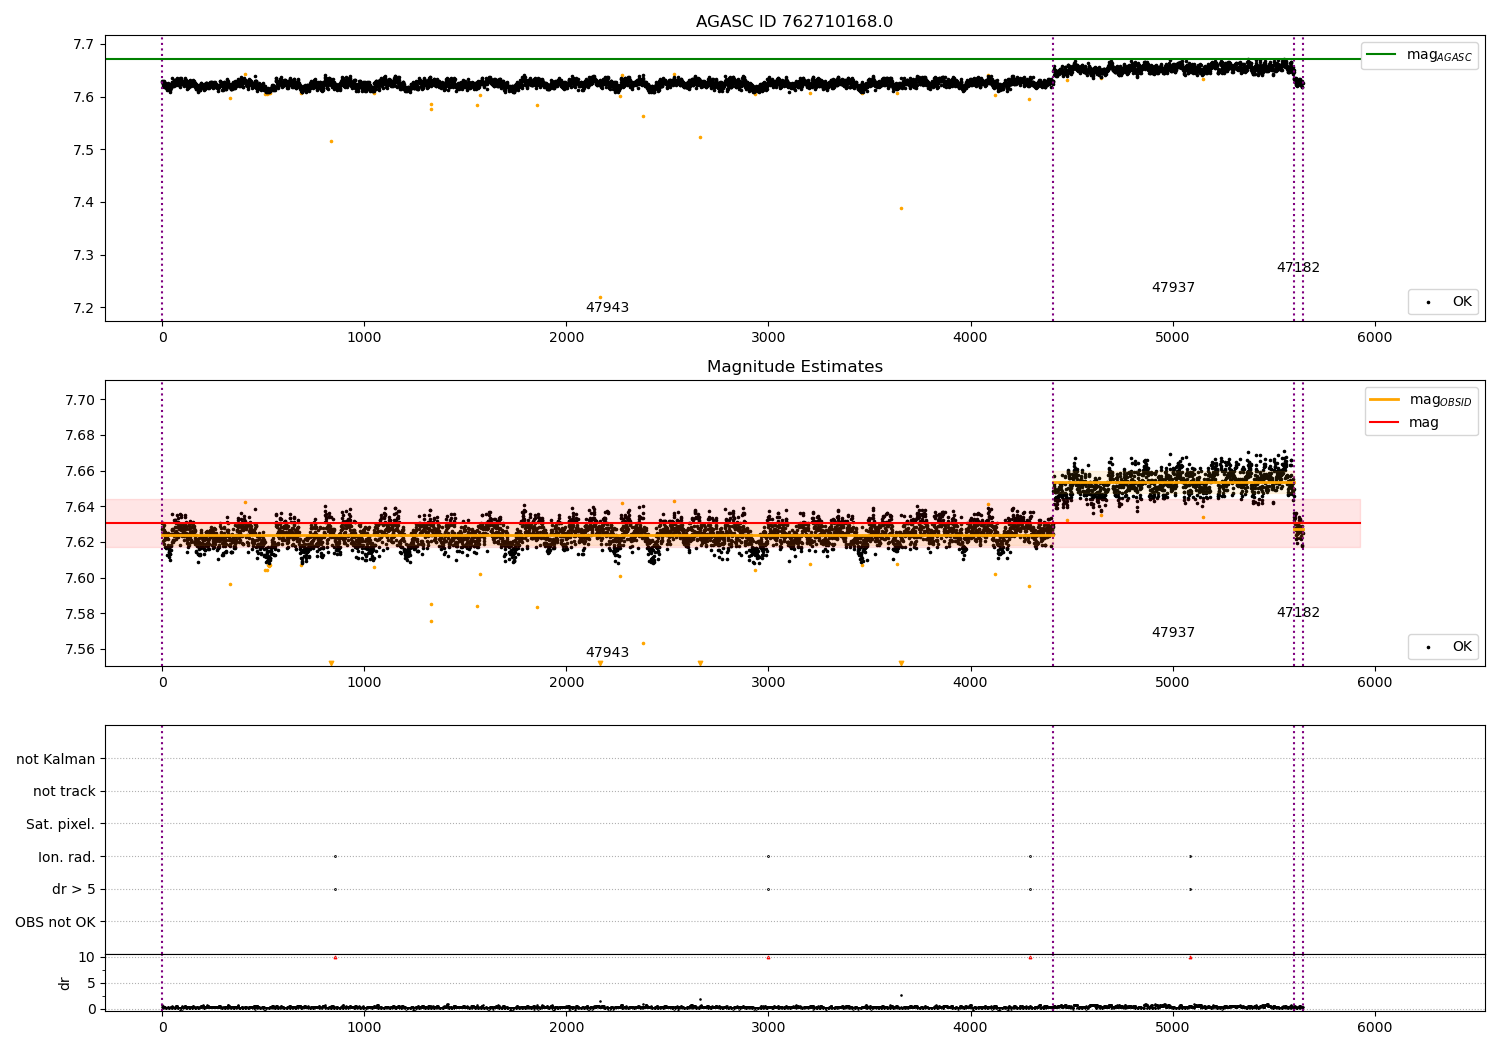Click the 'Sat. pixel.' row label
The width and height of the screenshot is (1500, 1050).
61,824
